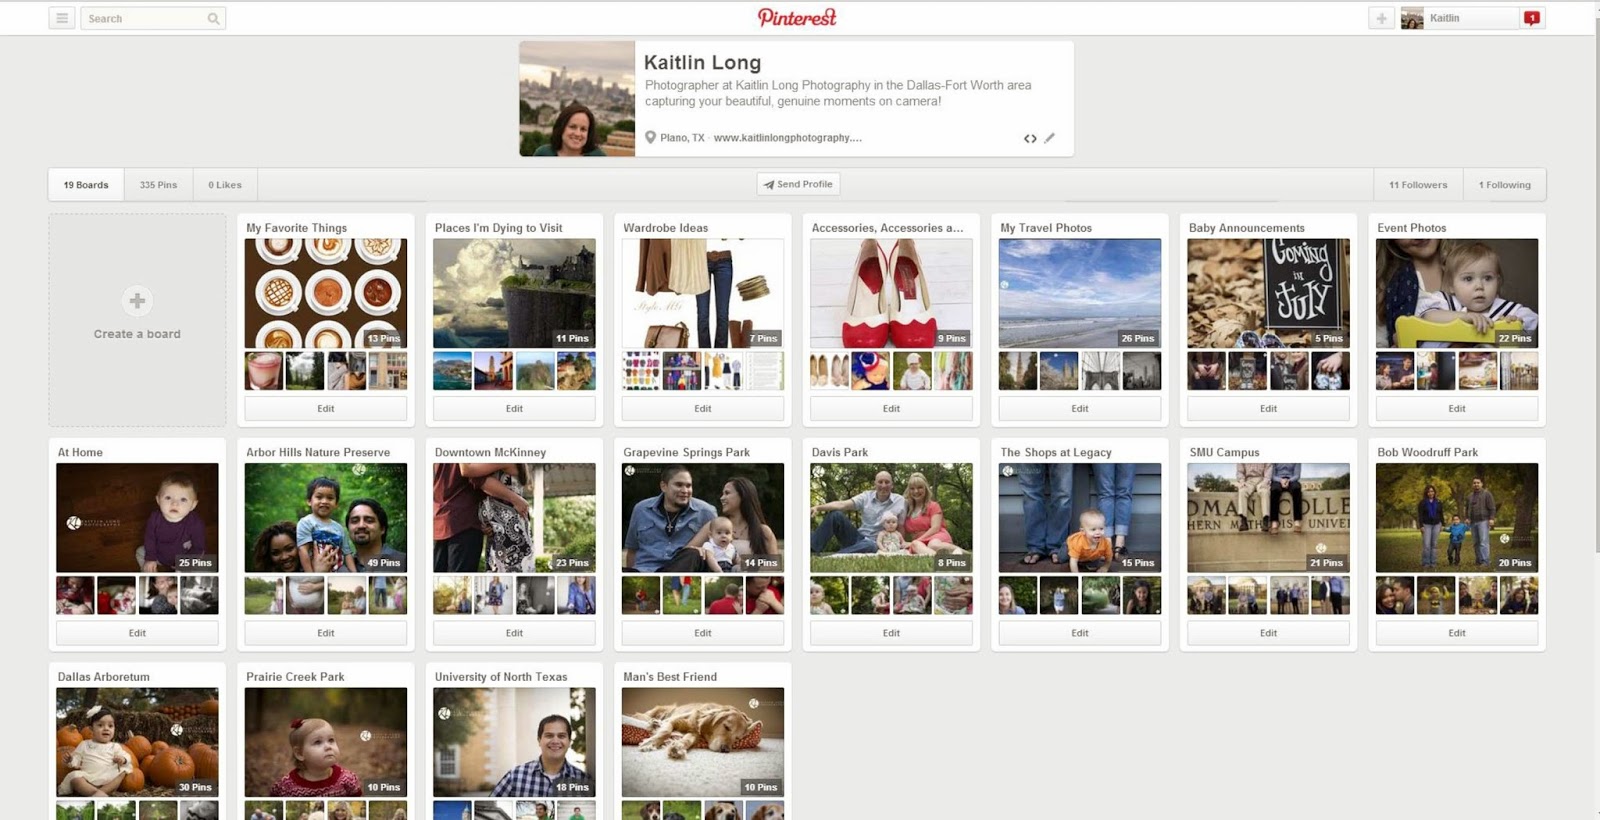1600x820 pixels.
Task: Click Kaitlin Long's profile photo
Action: 577,99
